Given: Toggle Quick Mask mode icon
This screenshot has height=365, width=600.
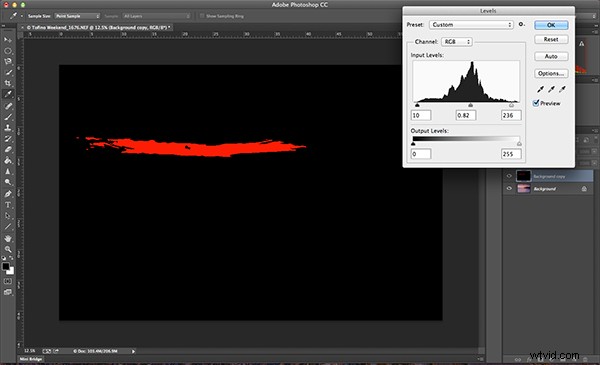Looking at the screenshot, I should (8, 281).
